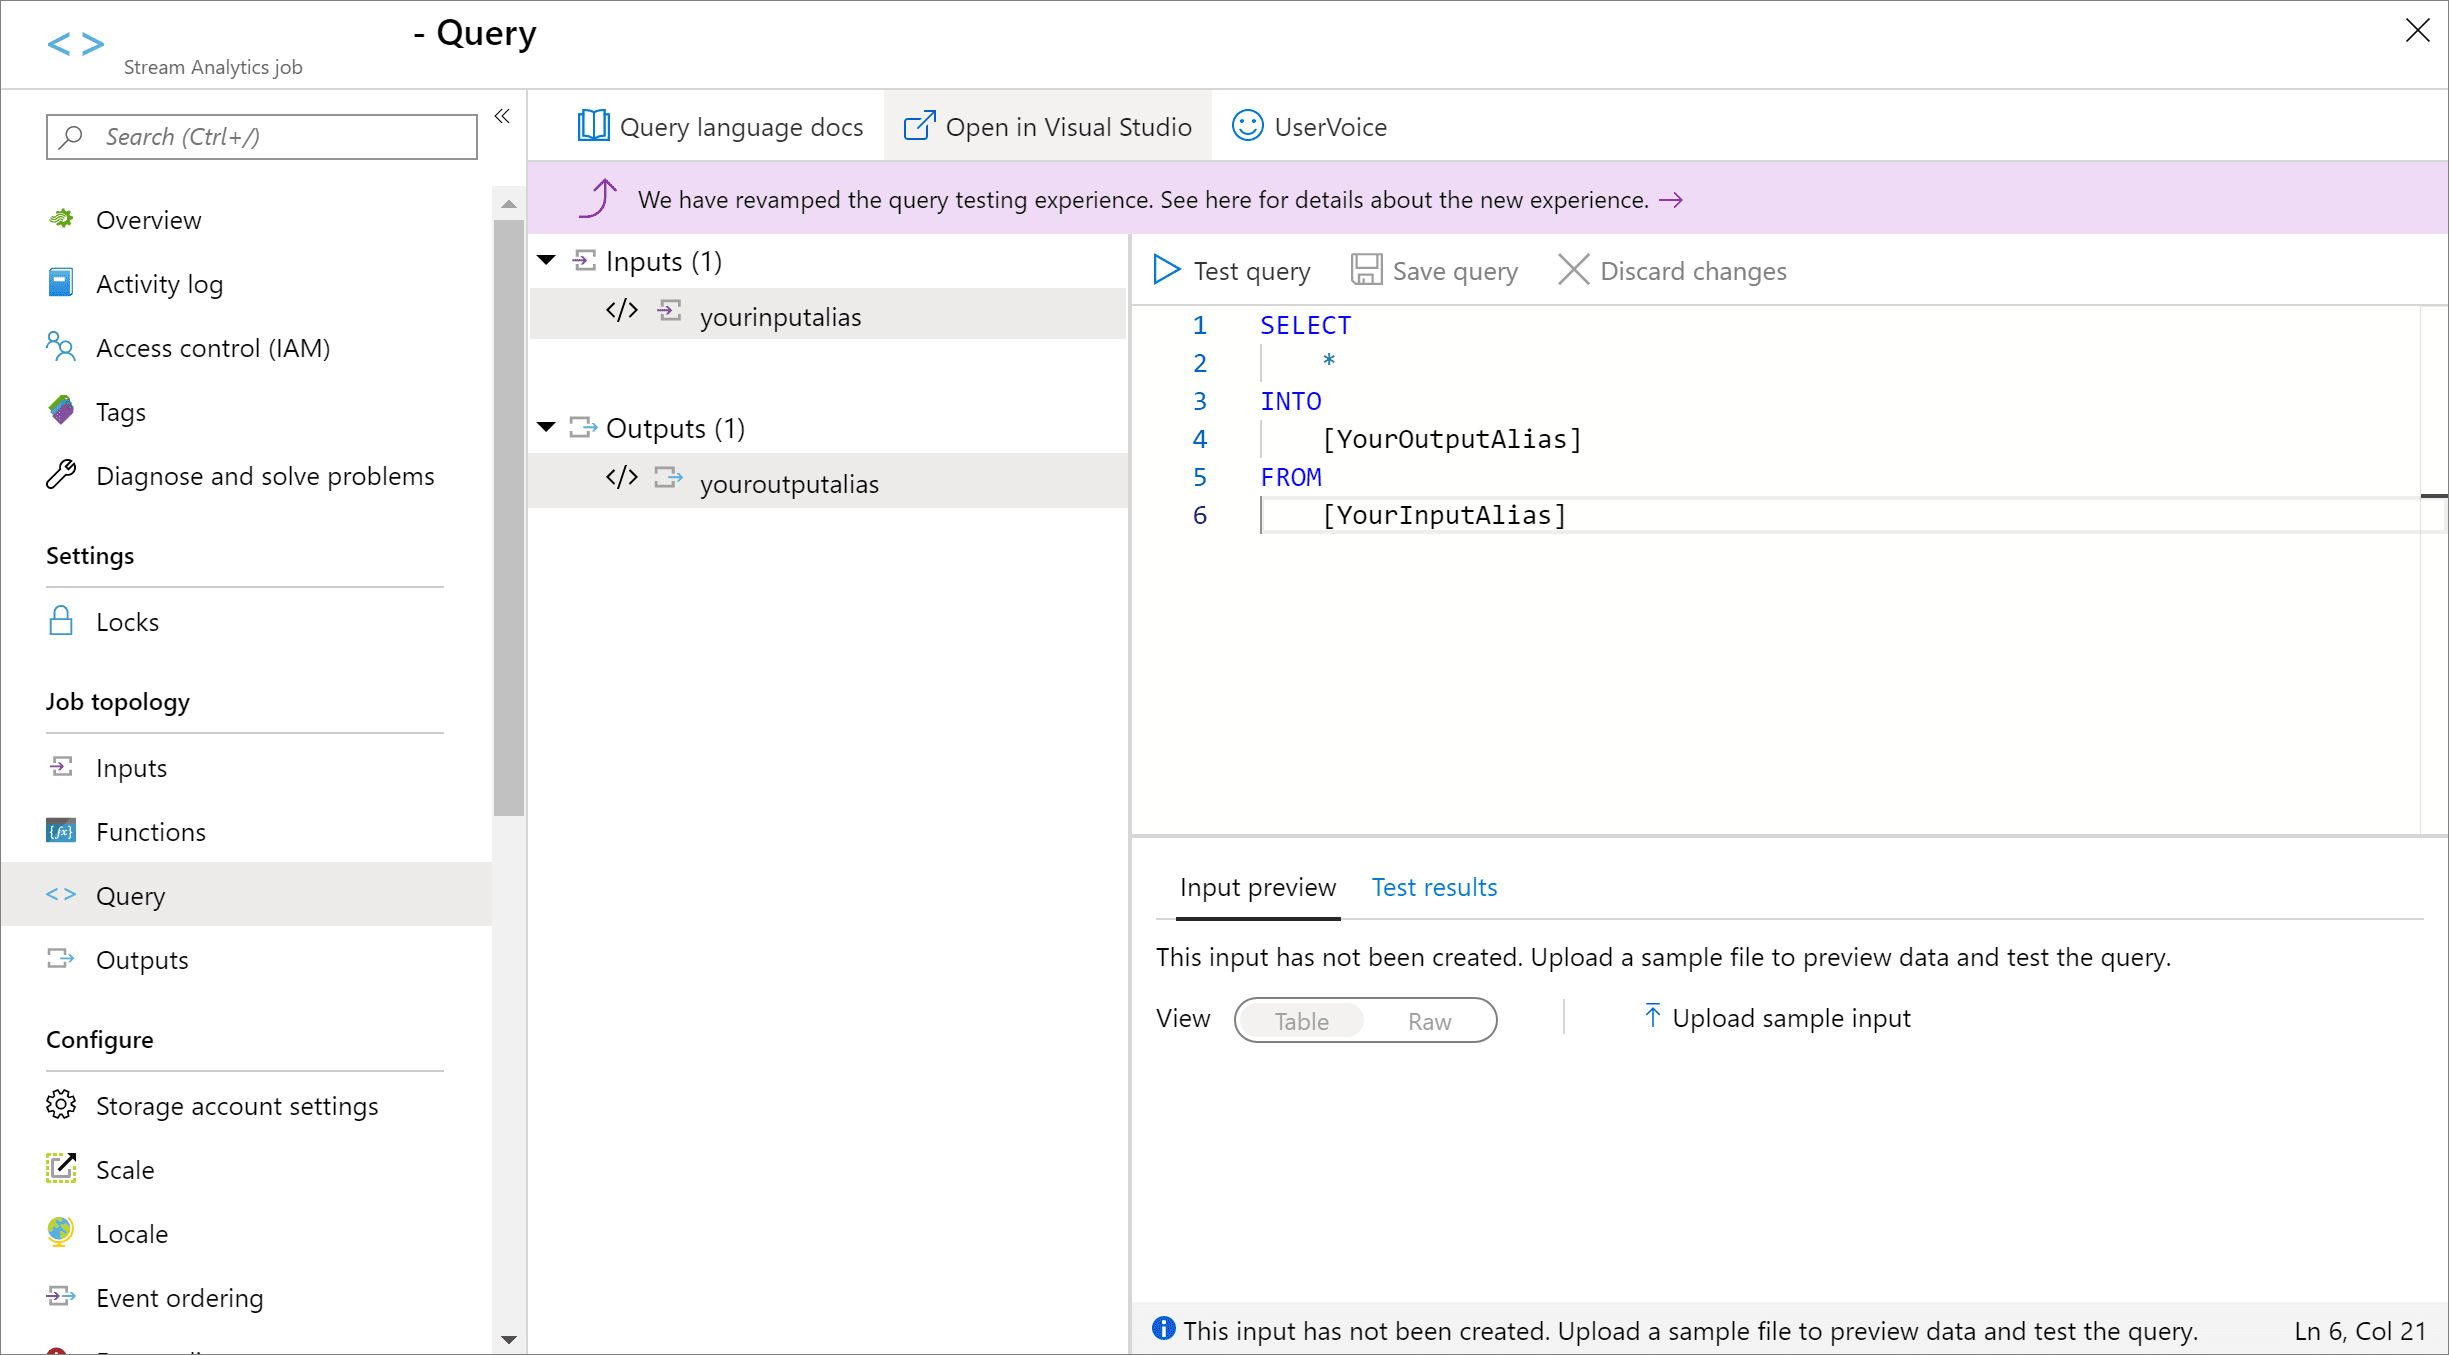Click the wrench icon for Diagnose
2449x1355 pixels.
[x=61, y=474]
